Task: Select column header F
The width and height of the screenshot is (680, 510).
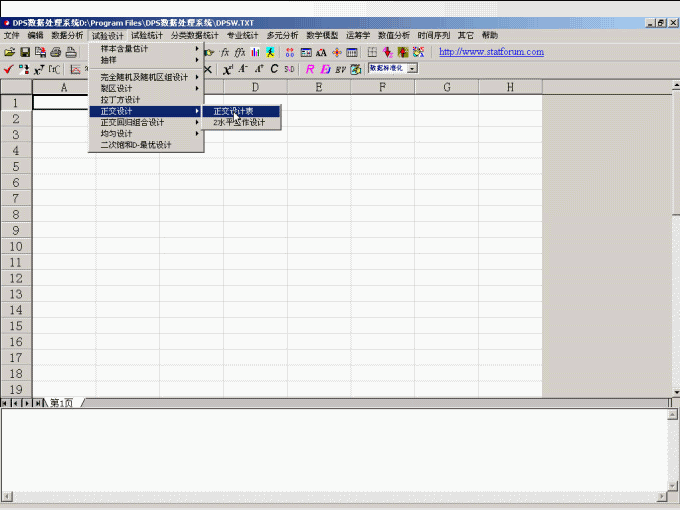Action: click(x=382, y=87)
